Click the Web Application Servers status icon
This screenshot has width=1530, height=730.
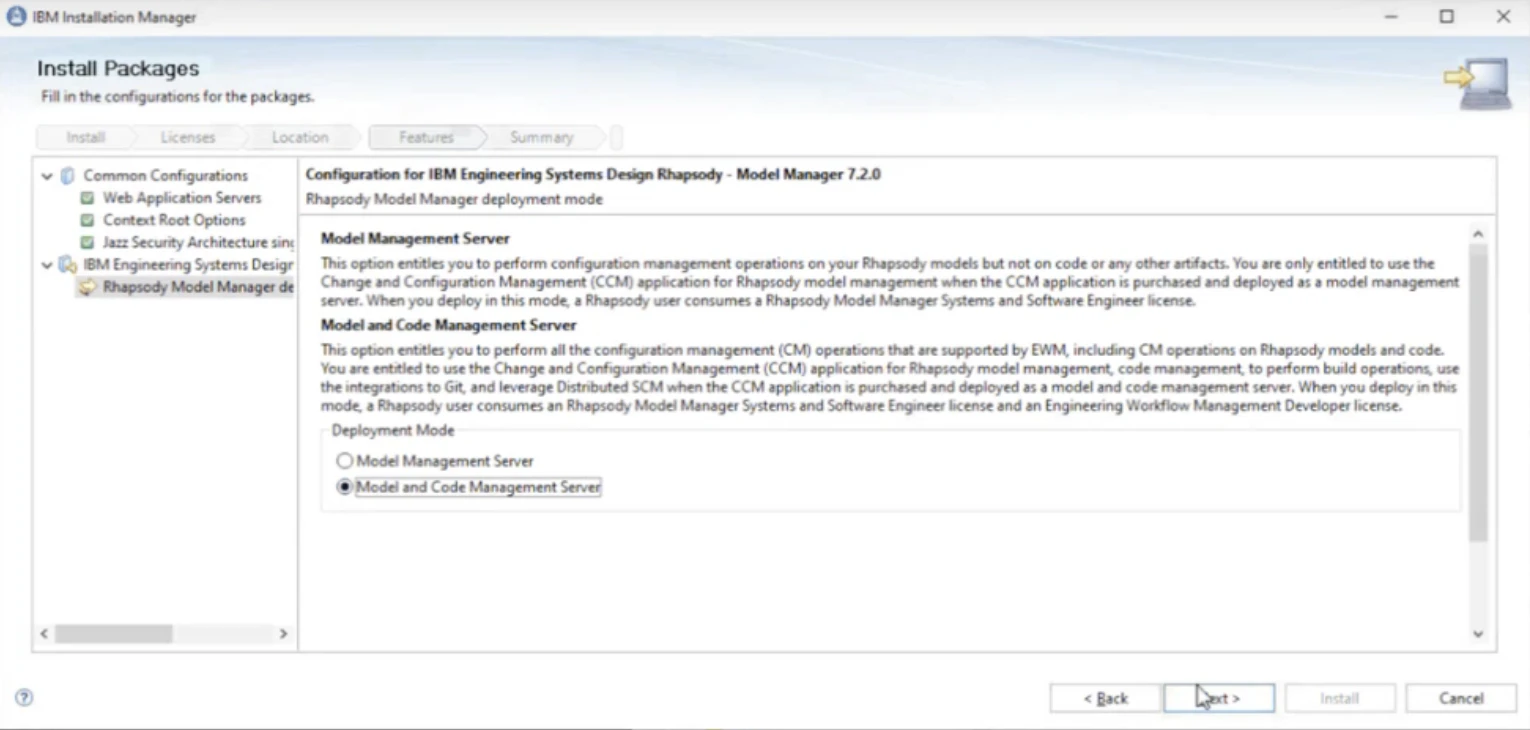click(87, 198)
